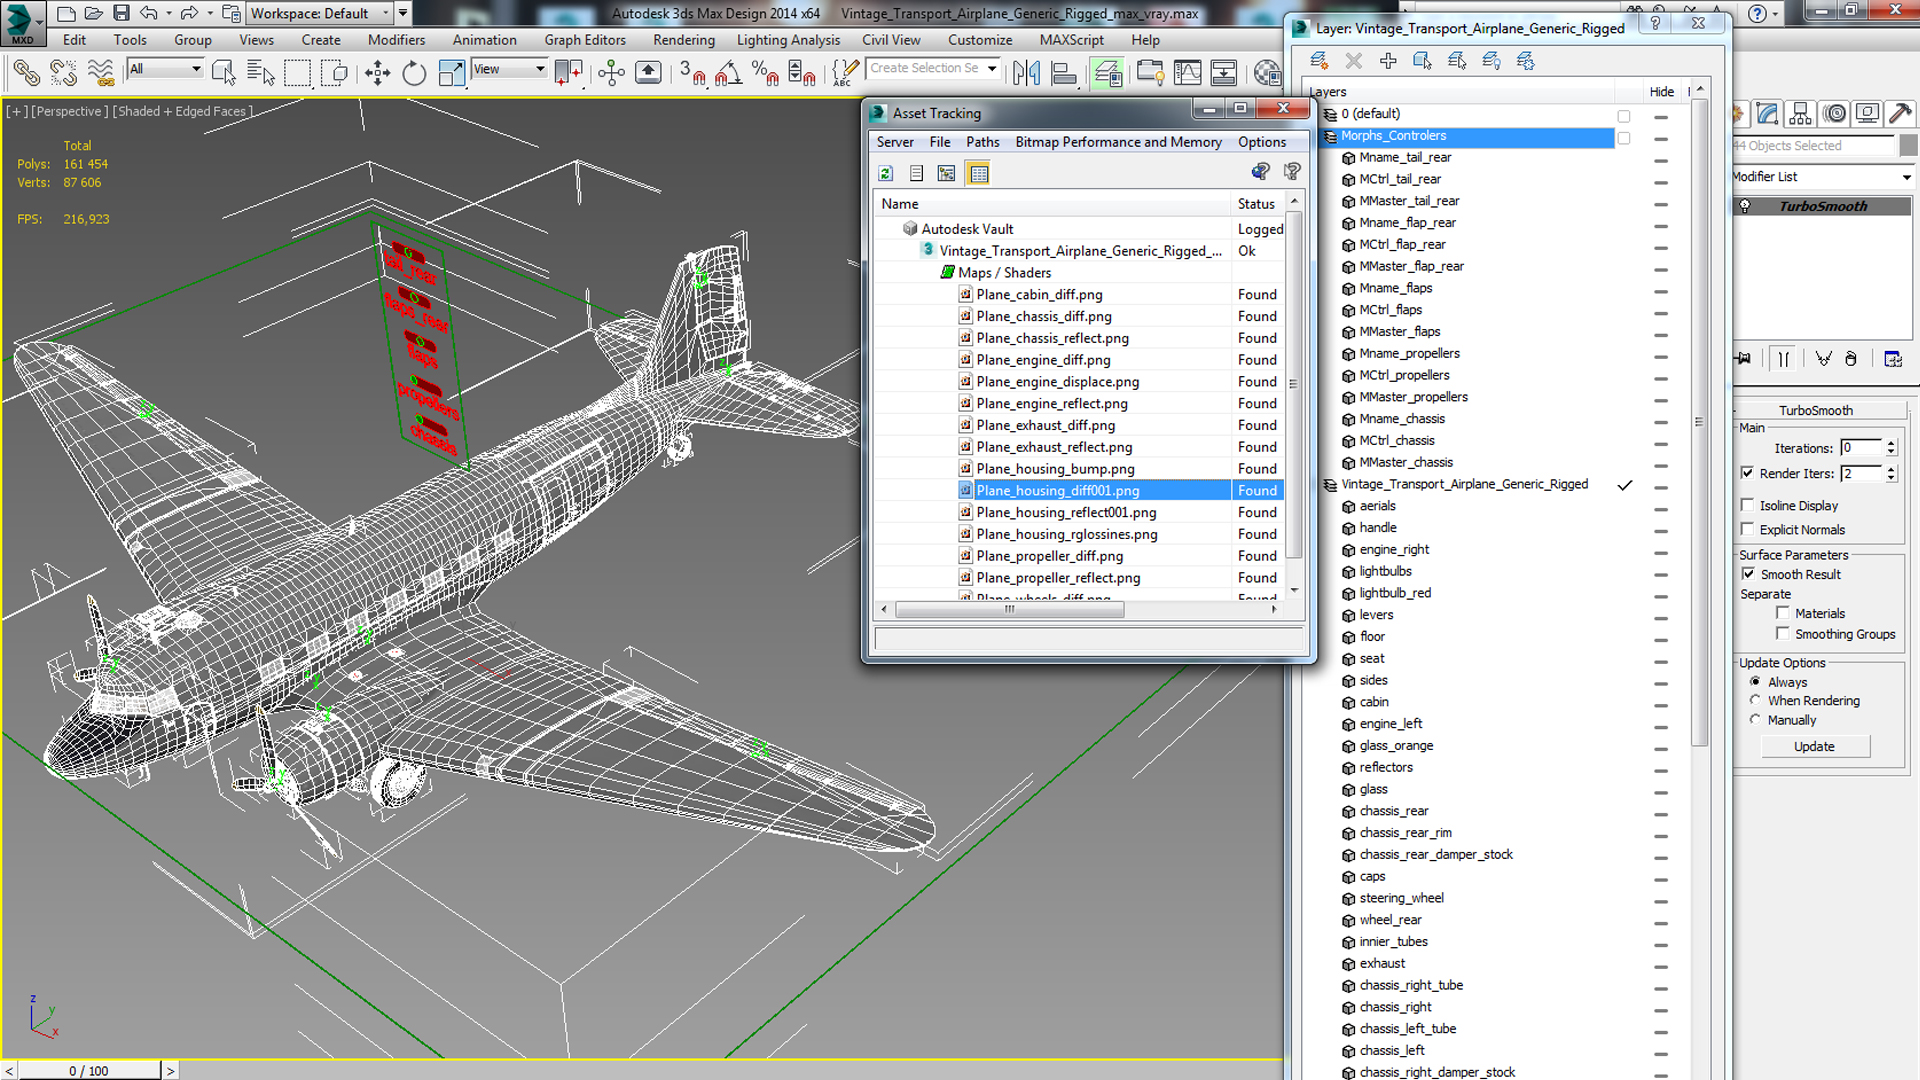This screenshot has width=1920, height=1080.
Task: Open the Hierarchy command panel tab
Action: point(1800,114)
